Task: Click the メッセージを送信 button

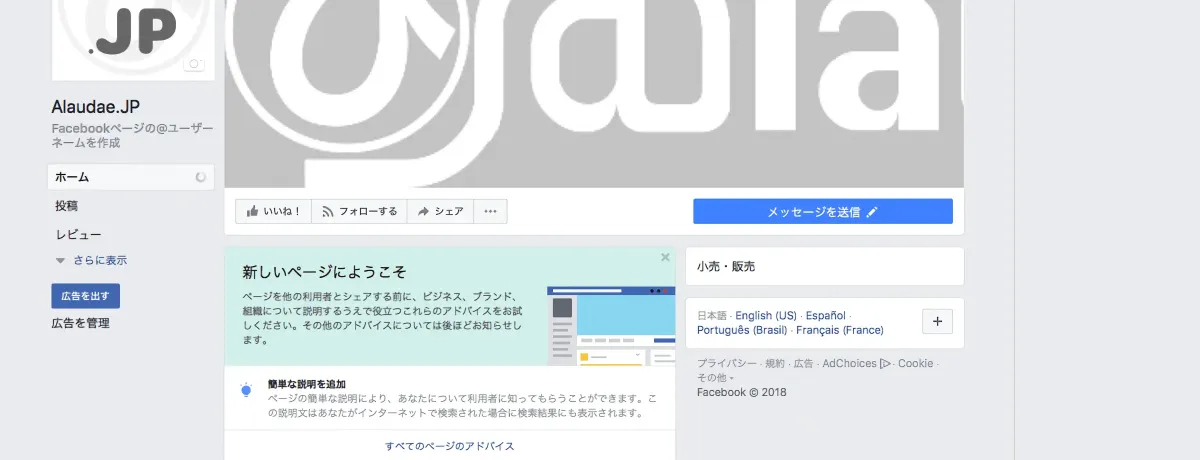Action: [x=822, y=212]
